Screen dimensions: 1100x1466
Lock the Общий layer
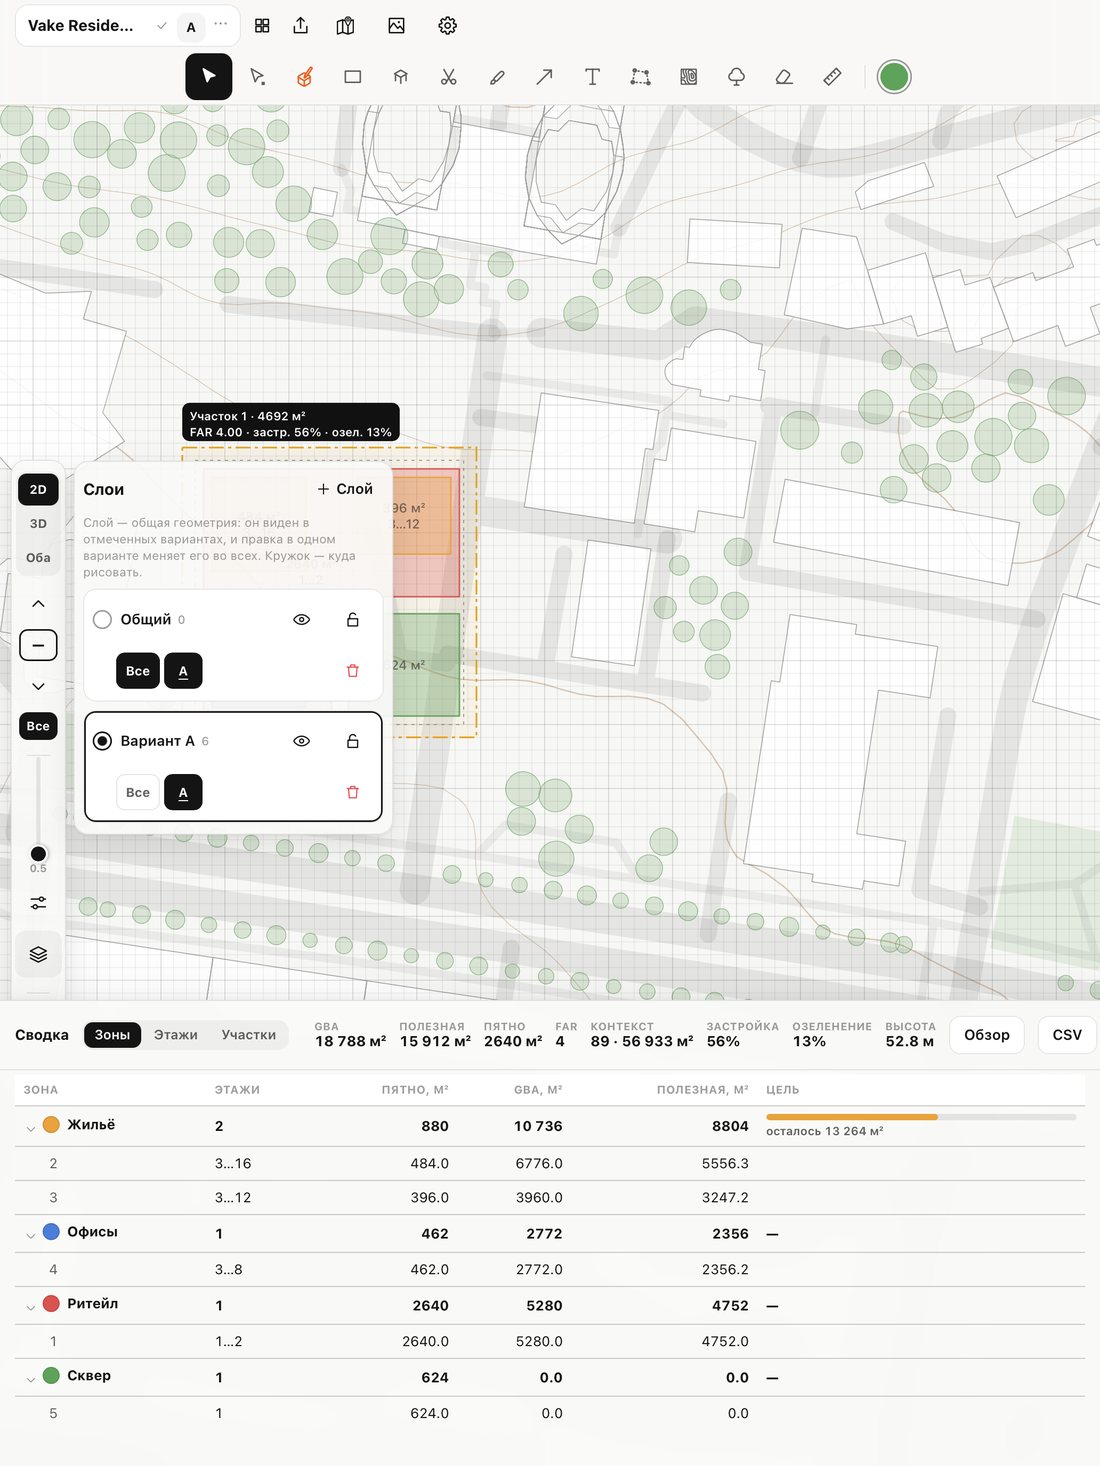click(x=353, y=620)
